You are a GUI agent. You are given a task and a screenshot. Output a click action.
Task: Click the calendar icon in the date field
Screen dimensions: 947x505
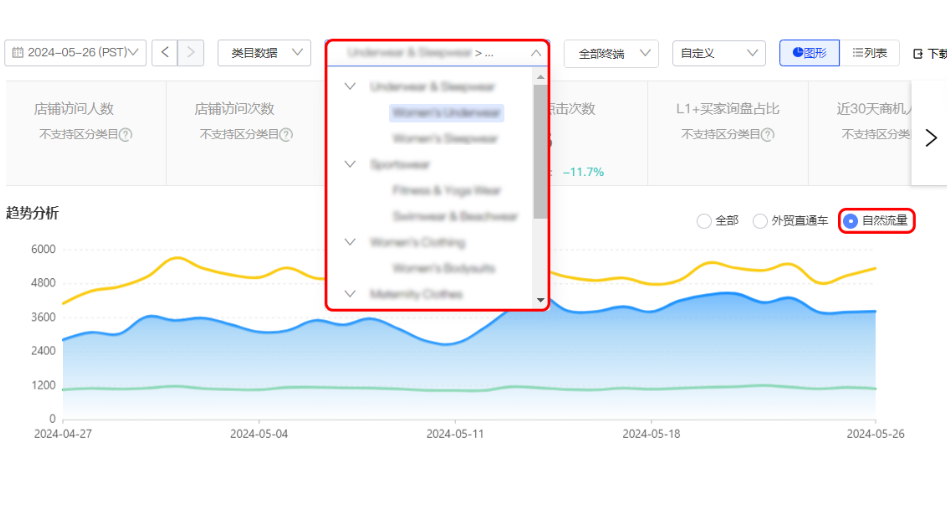click(x=18, y=53)
